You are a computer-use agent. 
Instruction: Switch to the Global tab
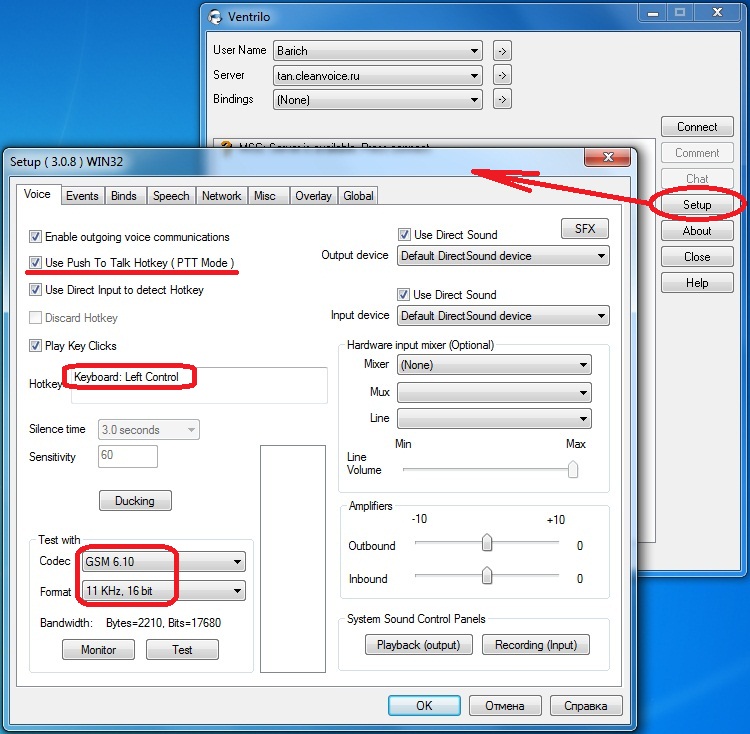tap(358, 196)
